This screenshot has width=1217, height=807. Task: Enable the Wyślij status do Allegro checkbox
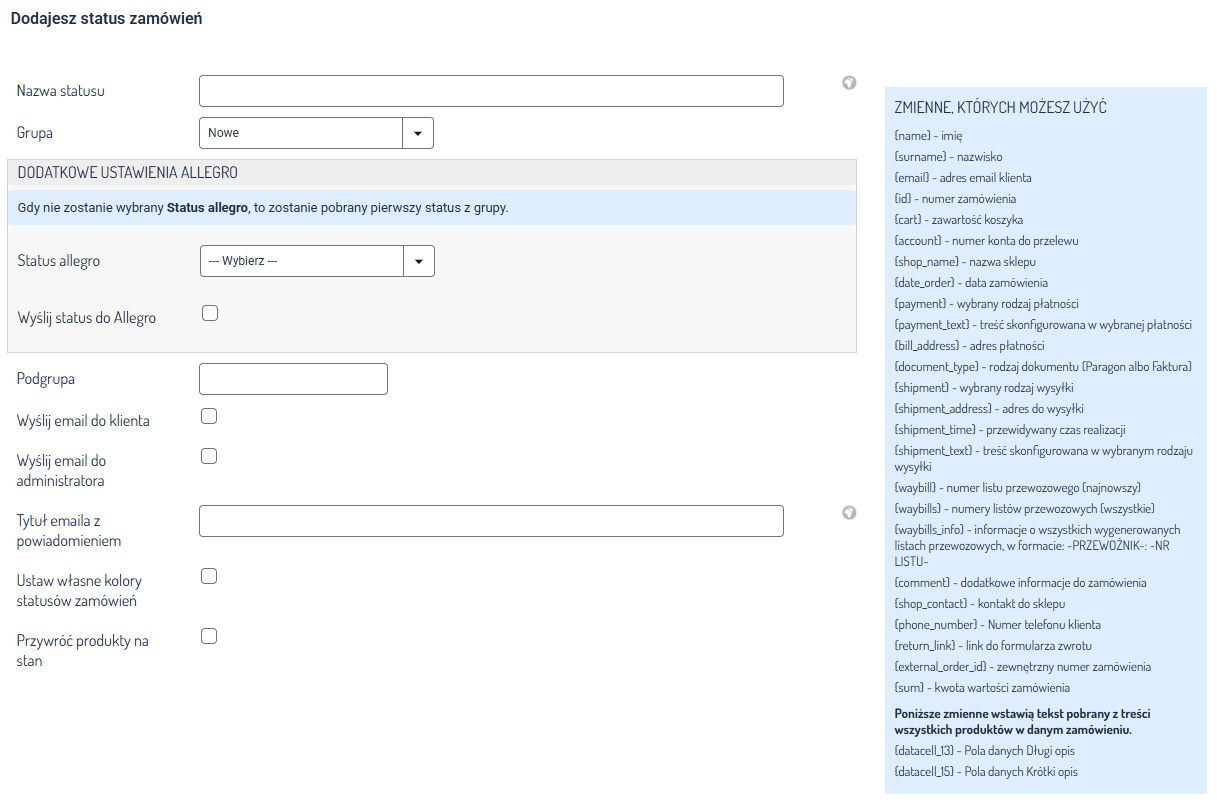point(210,313)
